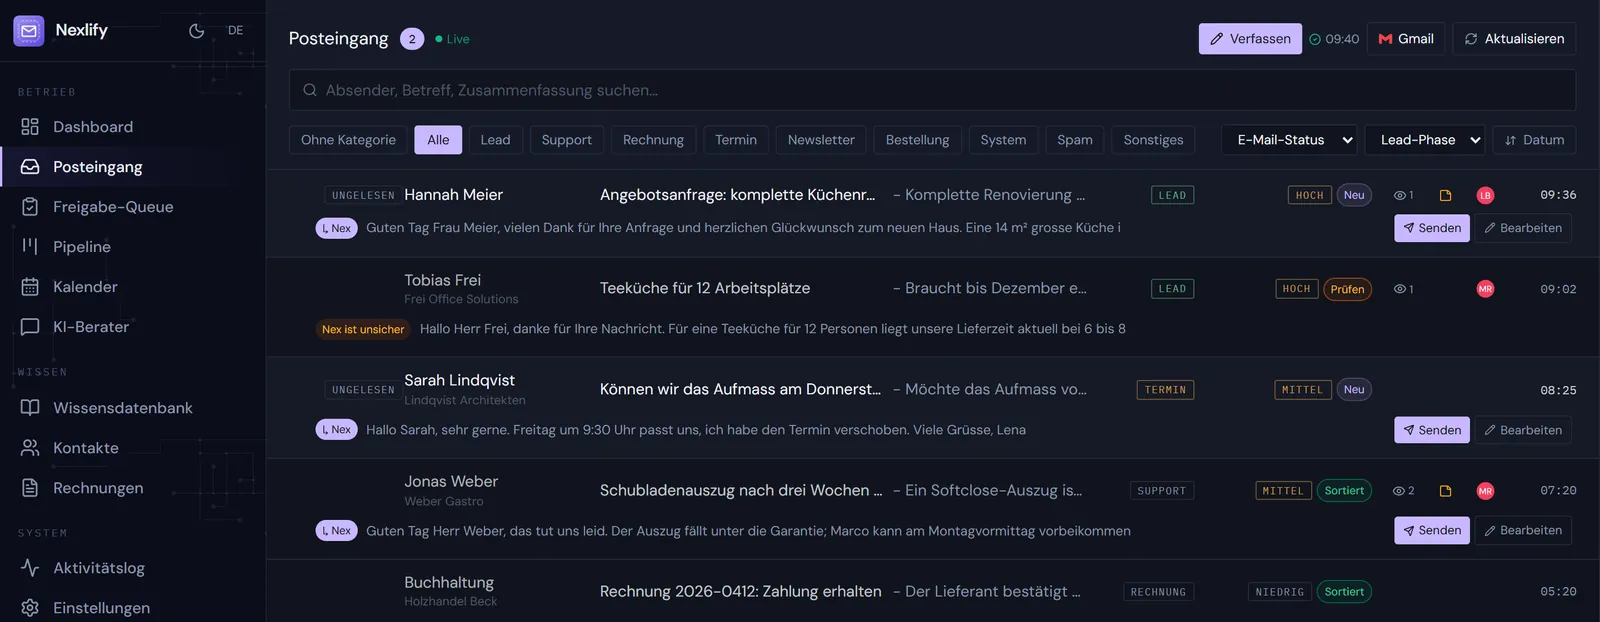Open the E-Mail-Status dropdown
Viewport: 1600px width, 622px height.
[1289, 140]
